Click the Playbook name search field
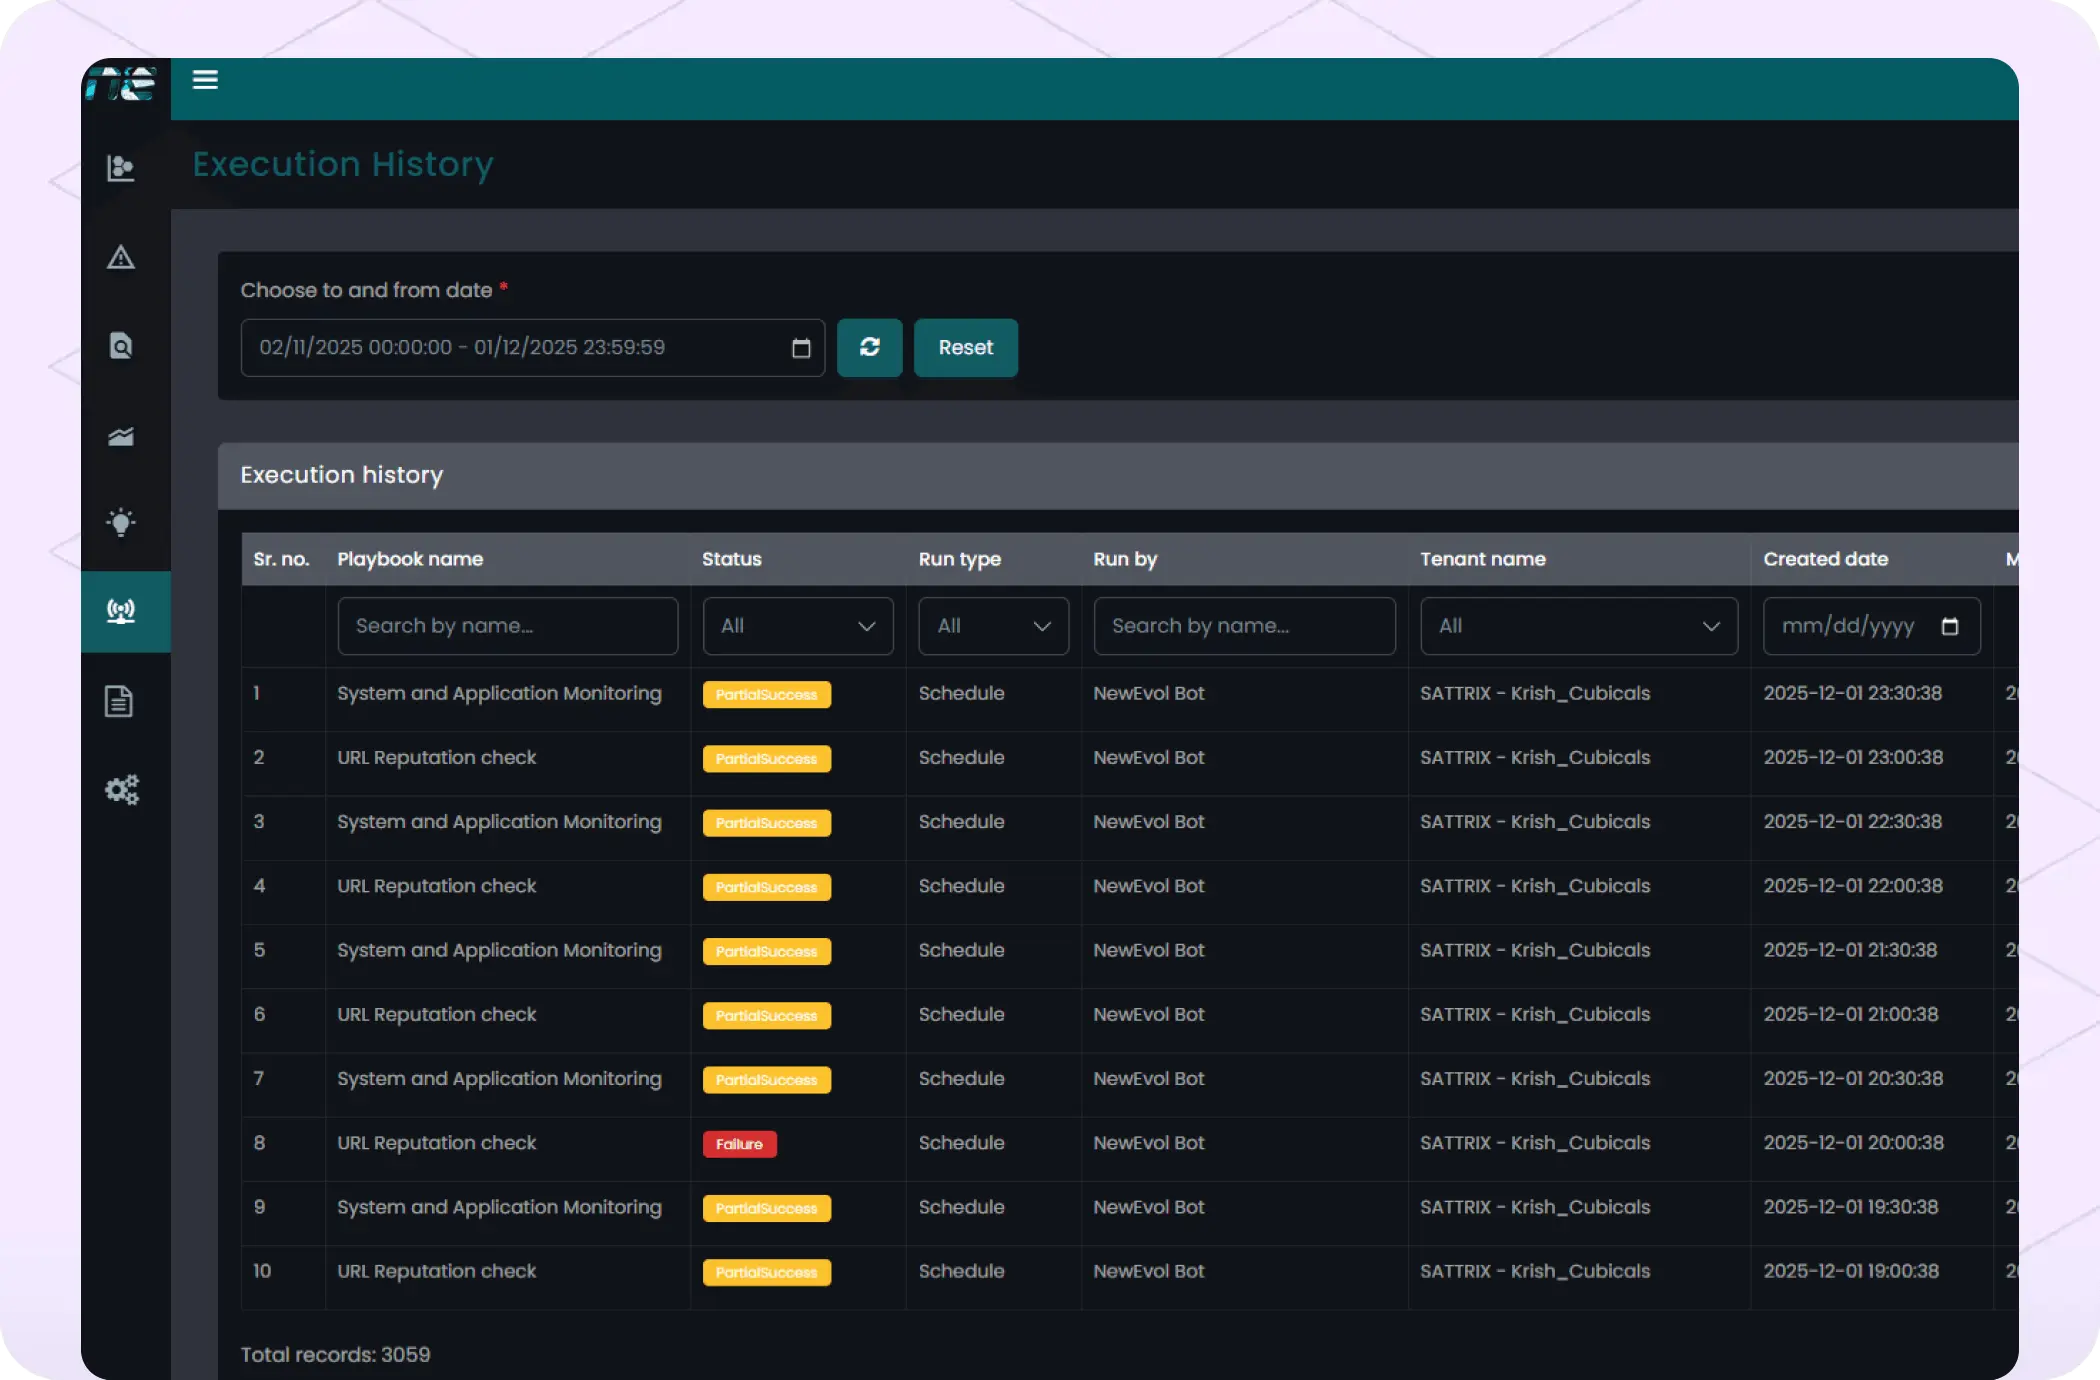 (x=507, y=626)
